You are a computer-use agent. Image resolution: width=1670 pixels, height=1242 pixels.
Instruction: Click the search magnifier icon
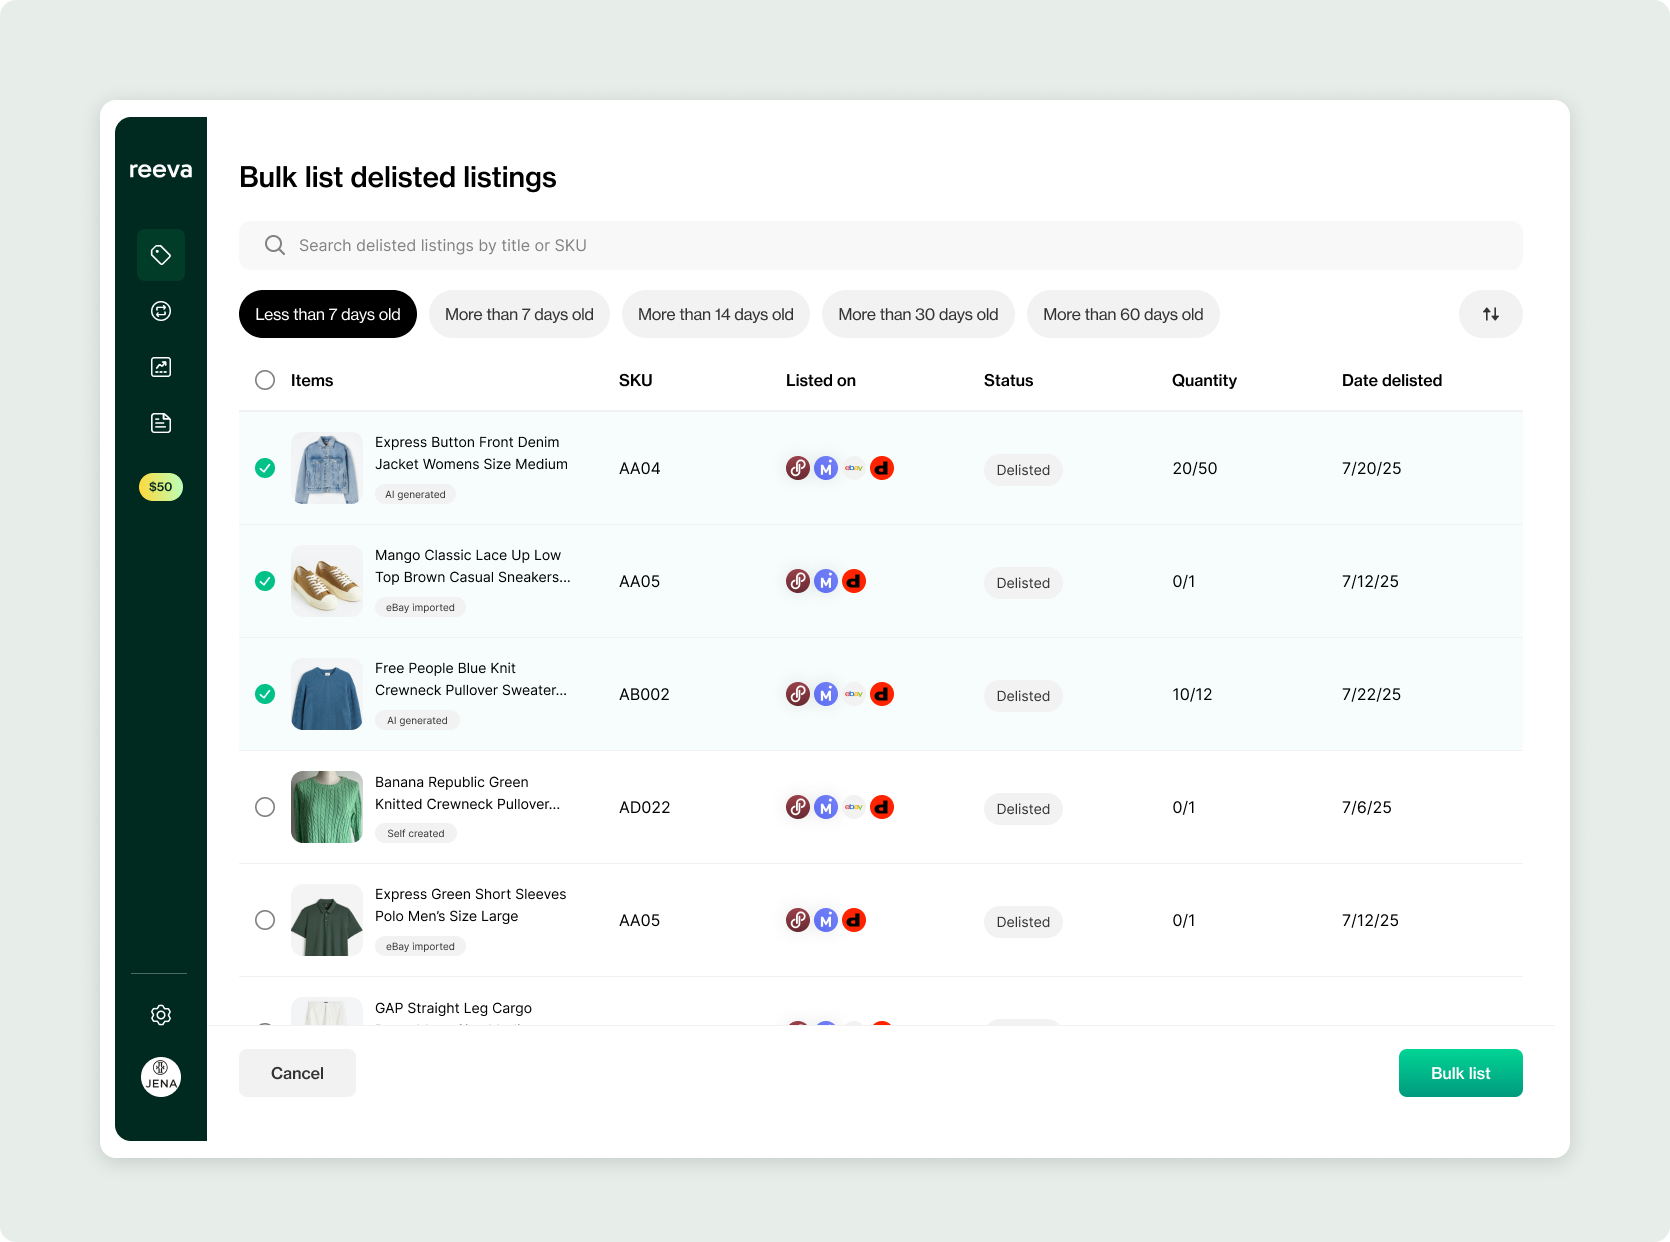click(x=275, y=245)
